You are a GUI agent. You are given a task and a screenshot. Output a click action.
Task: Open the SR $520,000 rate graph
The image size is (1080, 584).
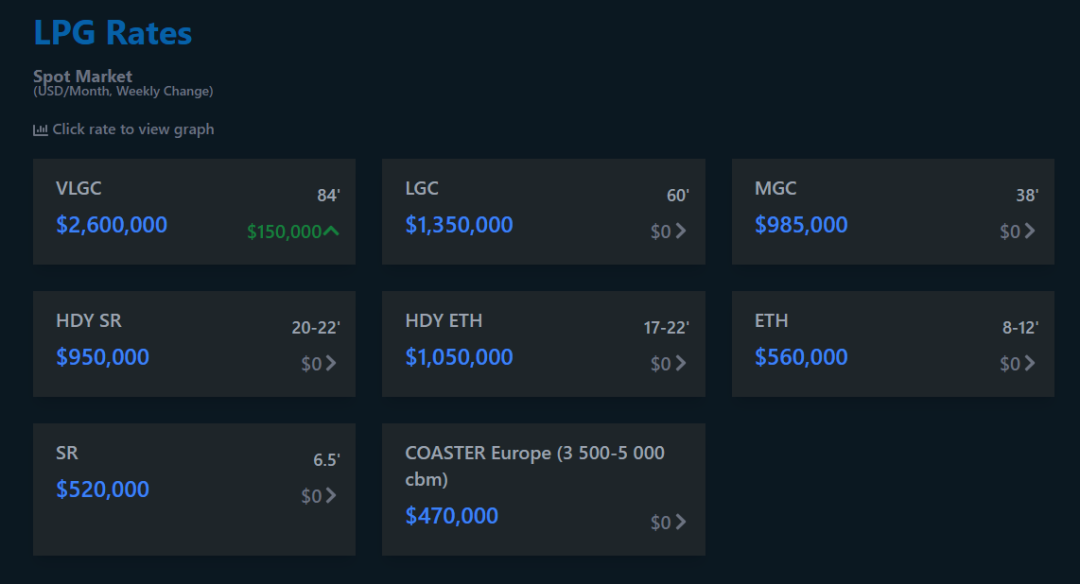click(x=103, y=489)
